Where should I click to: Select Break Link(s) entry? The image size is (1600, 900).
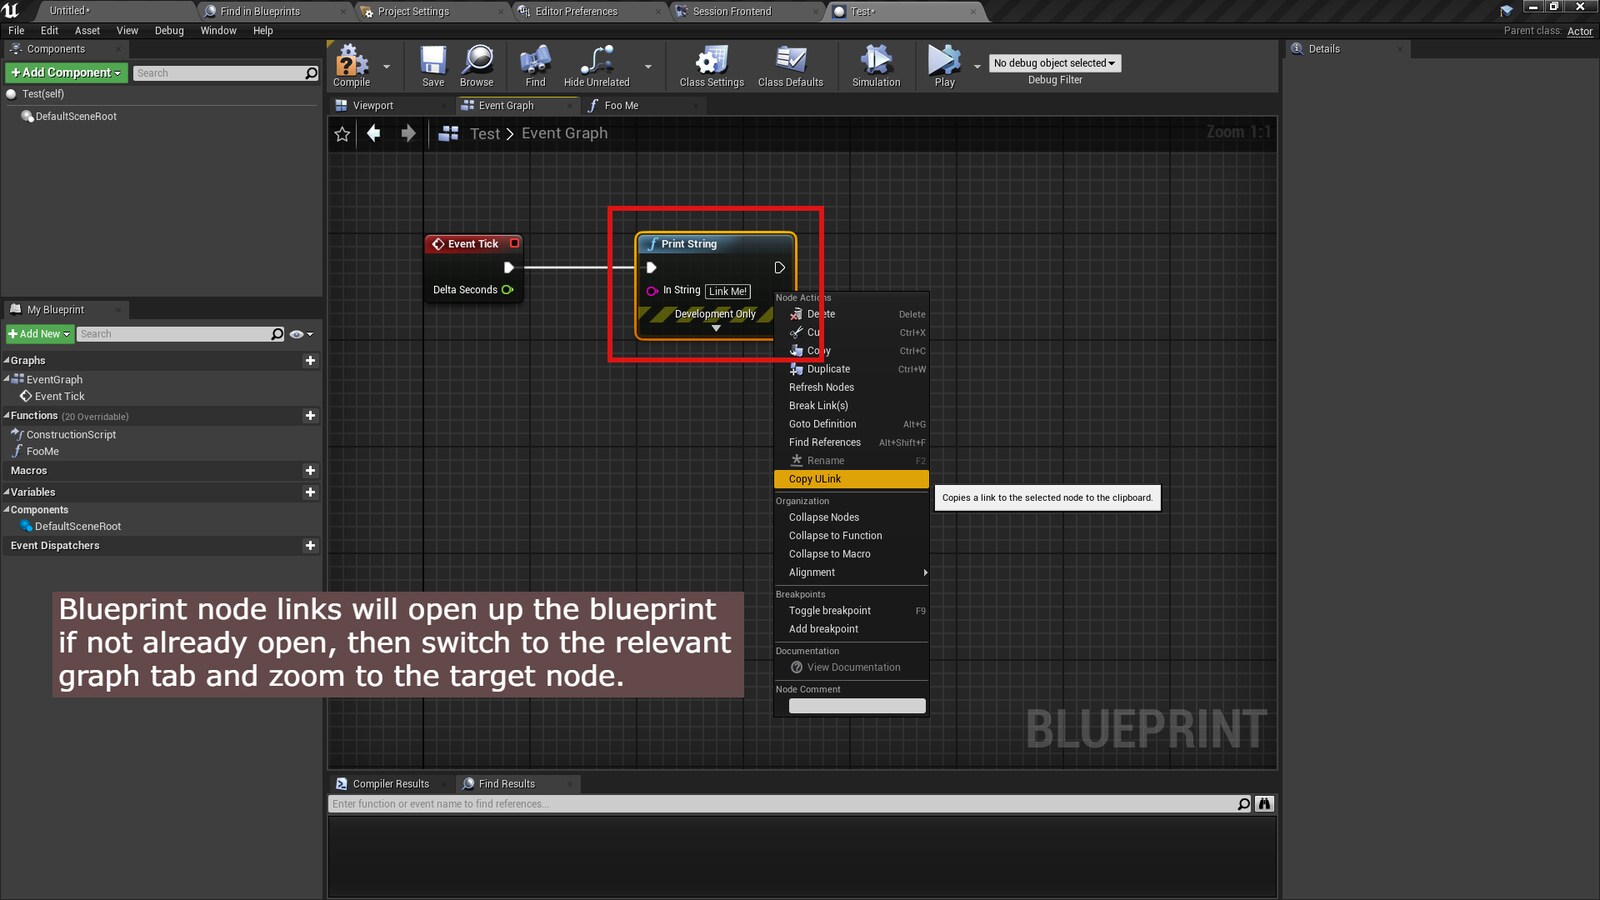pyautogui.click(x=851, y=406)
